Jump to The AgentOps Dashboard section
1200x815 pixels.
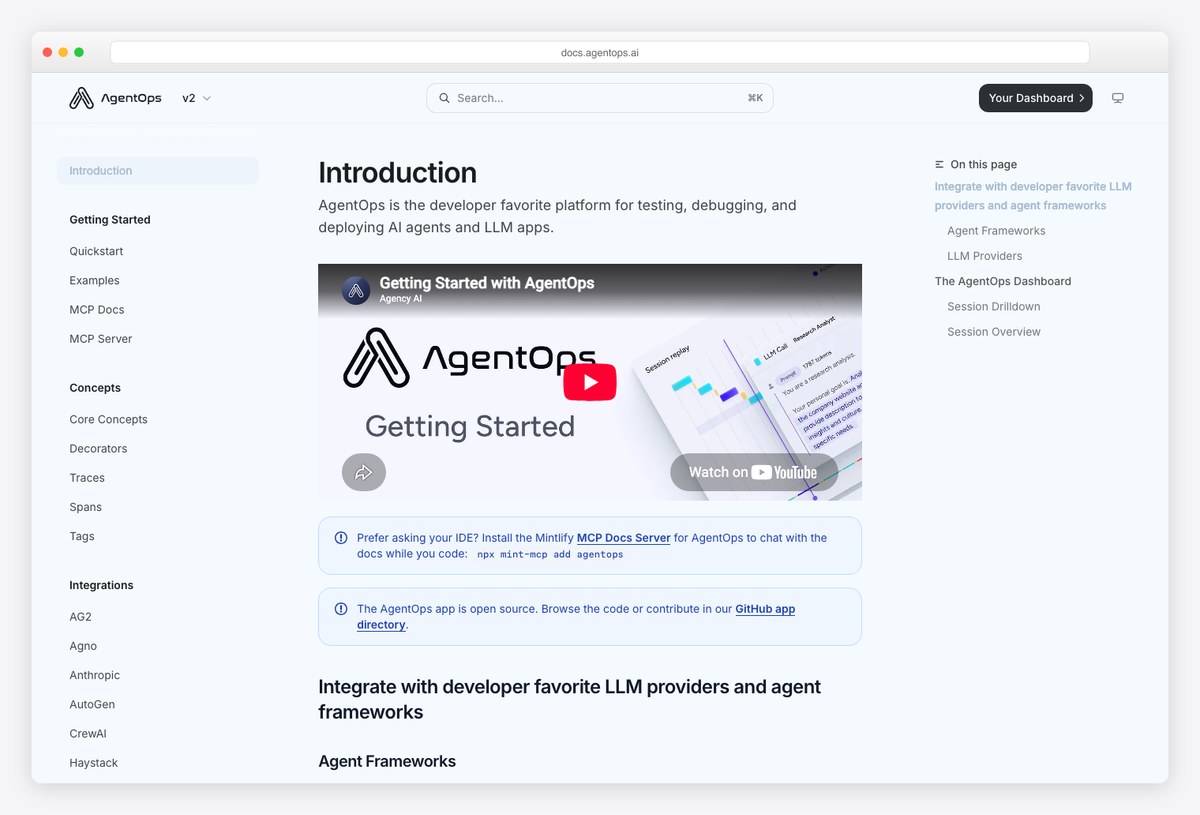point(1003,281)
